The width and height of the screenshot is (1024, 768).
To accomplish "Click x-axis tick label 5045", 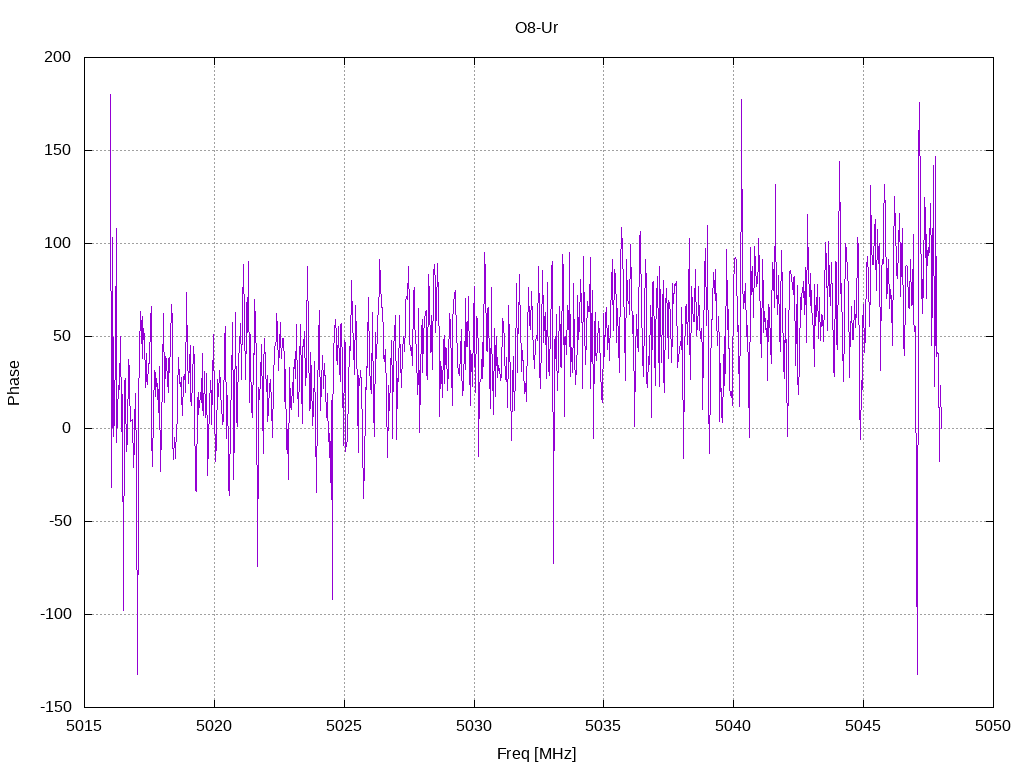I will click(x=863, y=726).
